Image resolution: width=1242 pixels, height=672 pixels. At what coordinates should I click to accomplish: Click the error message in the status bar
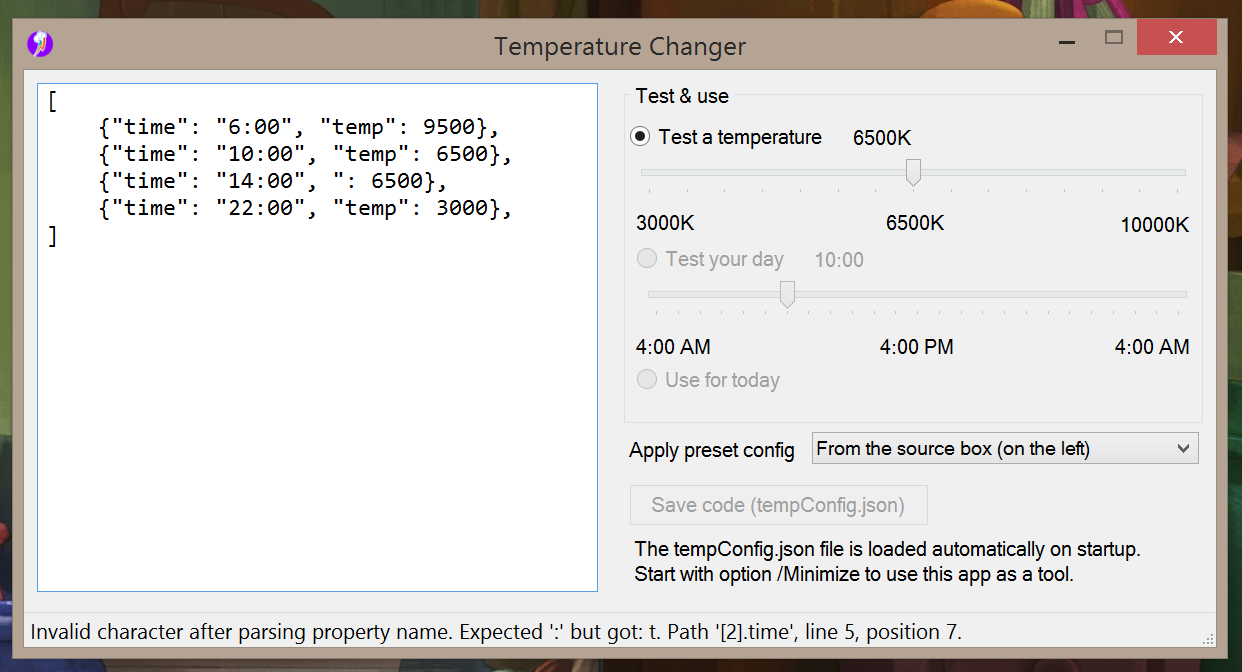point(496,632)
